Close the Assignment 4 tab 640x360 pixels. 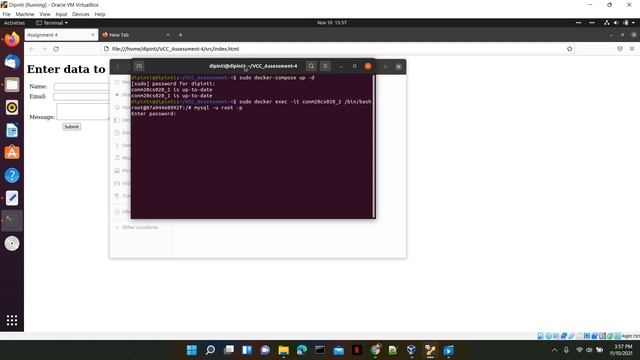93,35
